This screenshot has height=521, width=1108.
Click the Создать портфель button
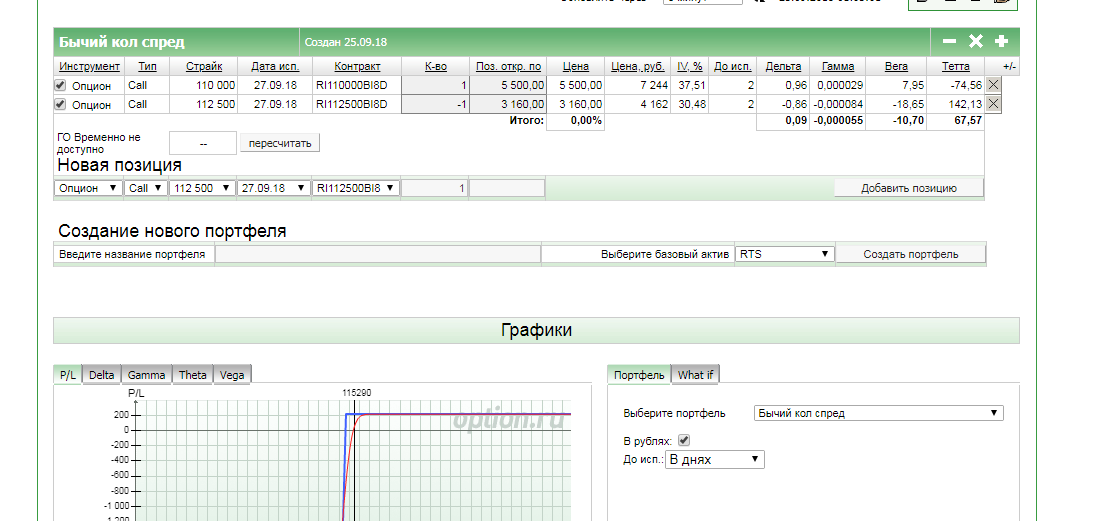[910, 254]
